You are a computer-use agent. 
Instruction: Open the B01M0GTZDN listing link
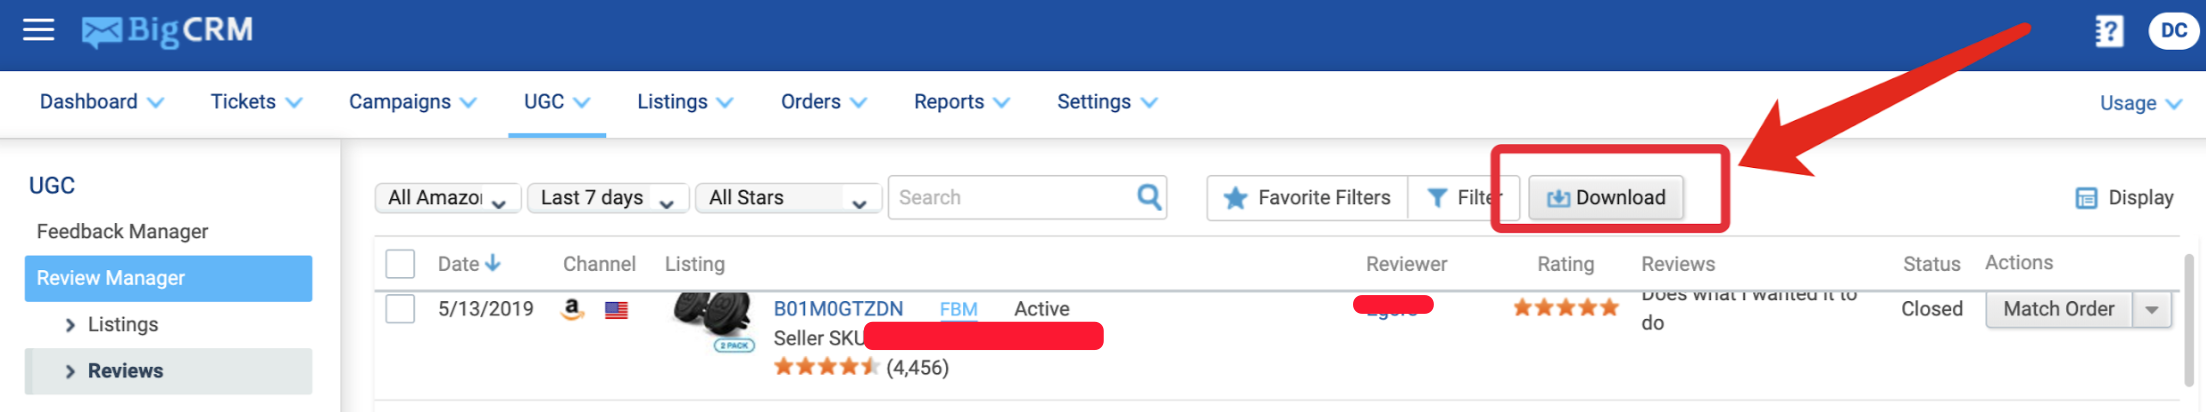point(838,309)
